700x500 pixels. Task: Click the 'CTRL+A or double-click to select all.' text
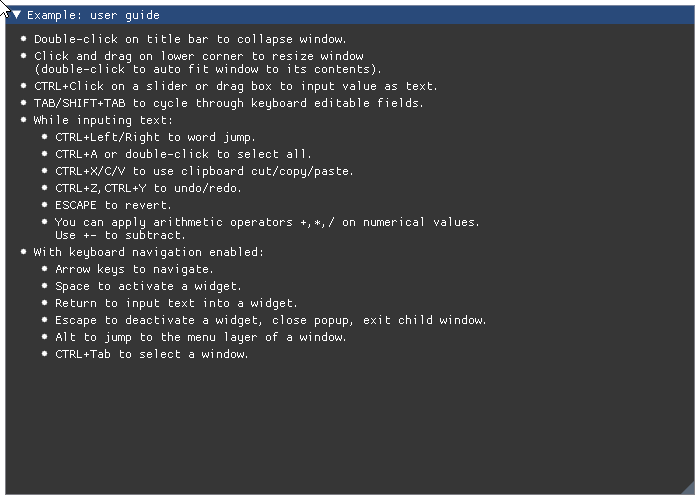(183, 154)
